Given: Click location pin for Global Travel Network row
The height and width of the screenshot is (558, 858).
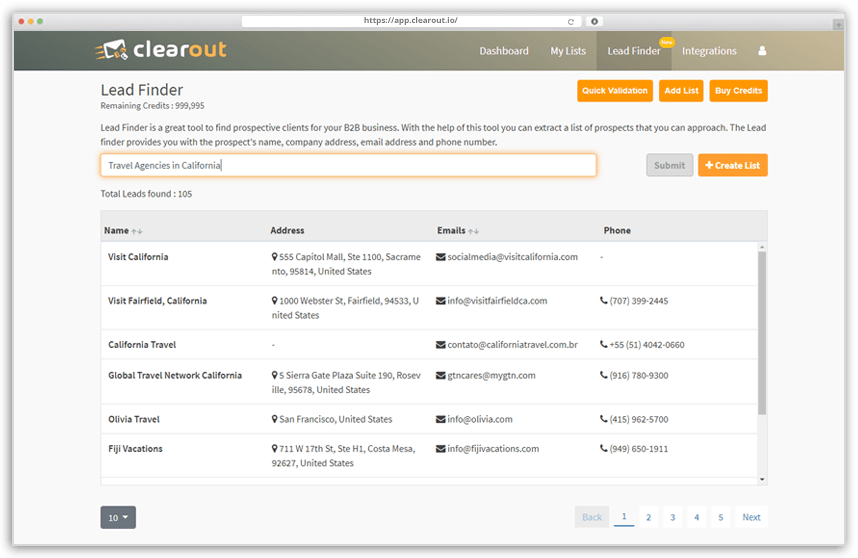Looking at the screenshot, I should click(275, 375).
